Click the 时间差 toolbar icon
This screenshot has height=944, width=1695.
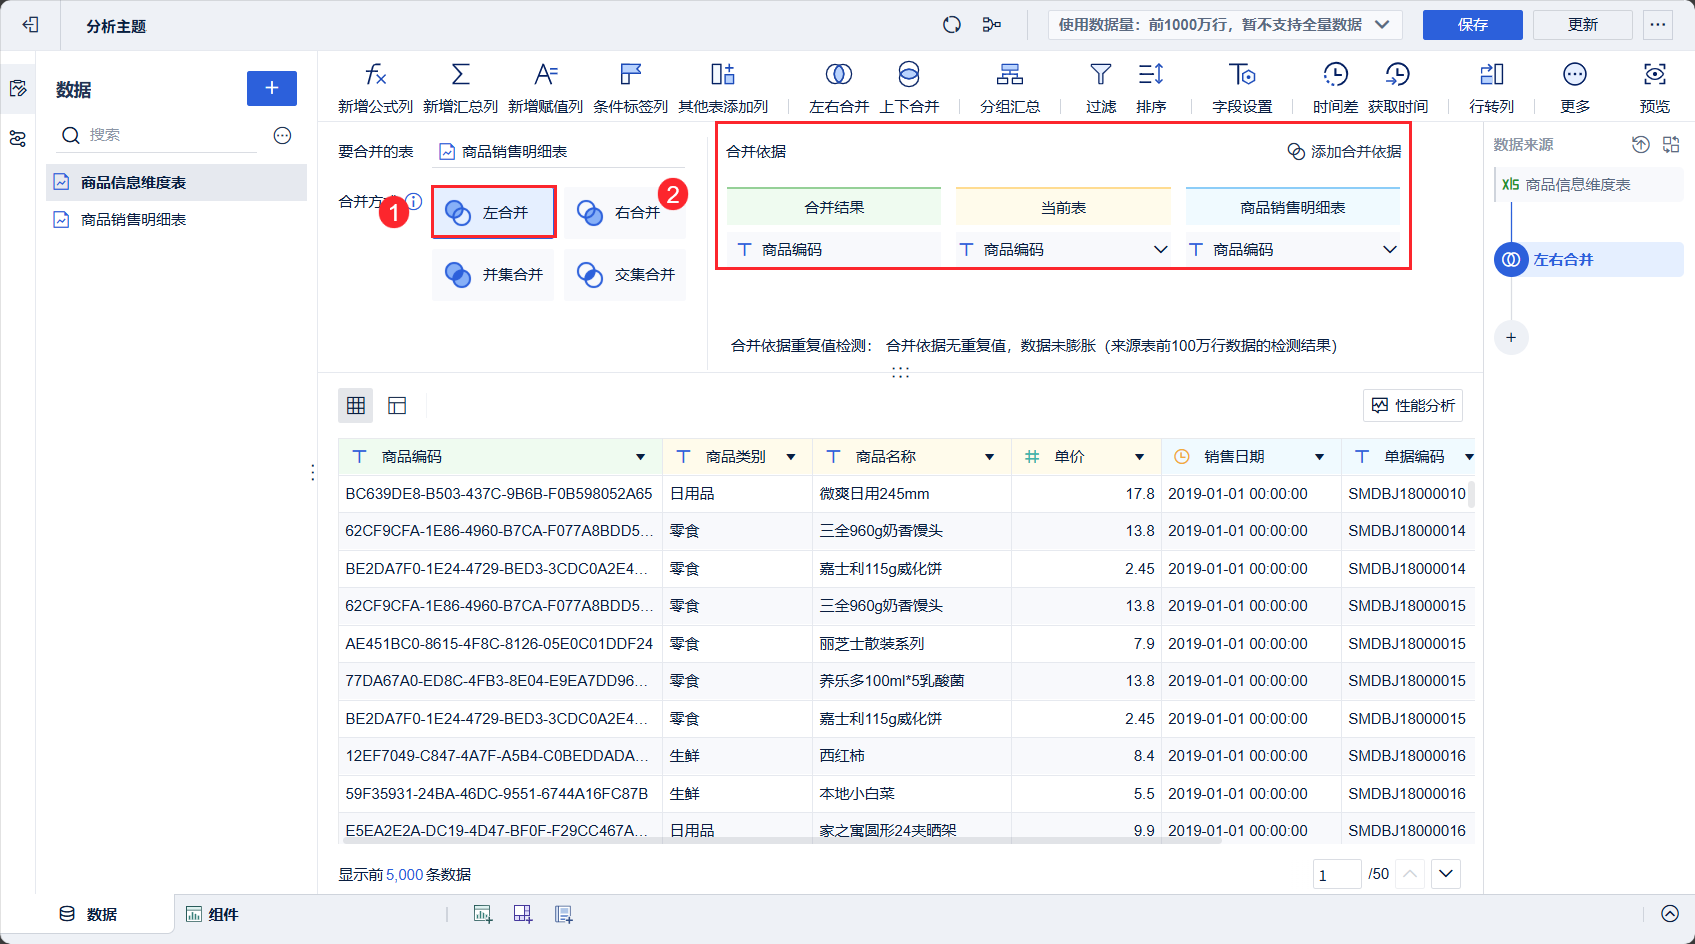tap(1335, 75)
